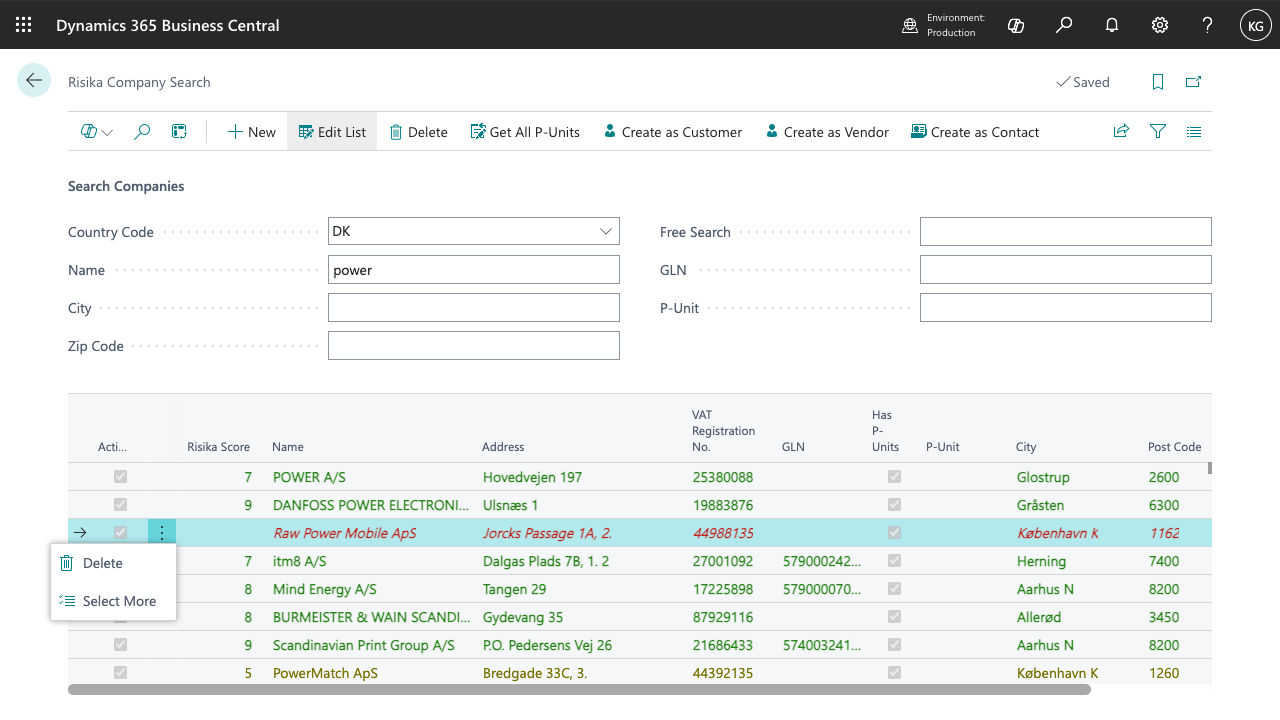Click the horizontal scrollbar under the list
1280x720 pixels.
pos(579,689)
